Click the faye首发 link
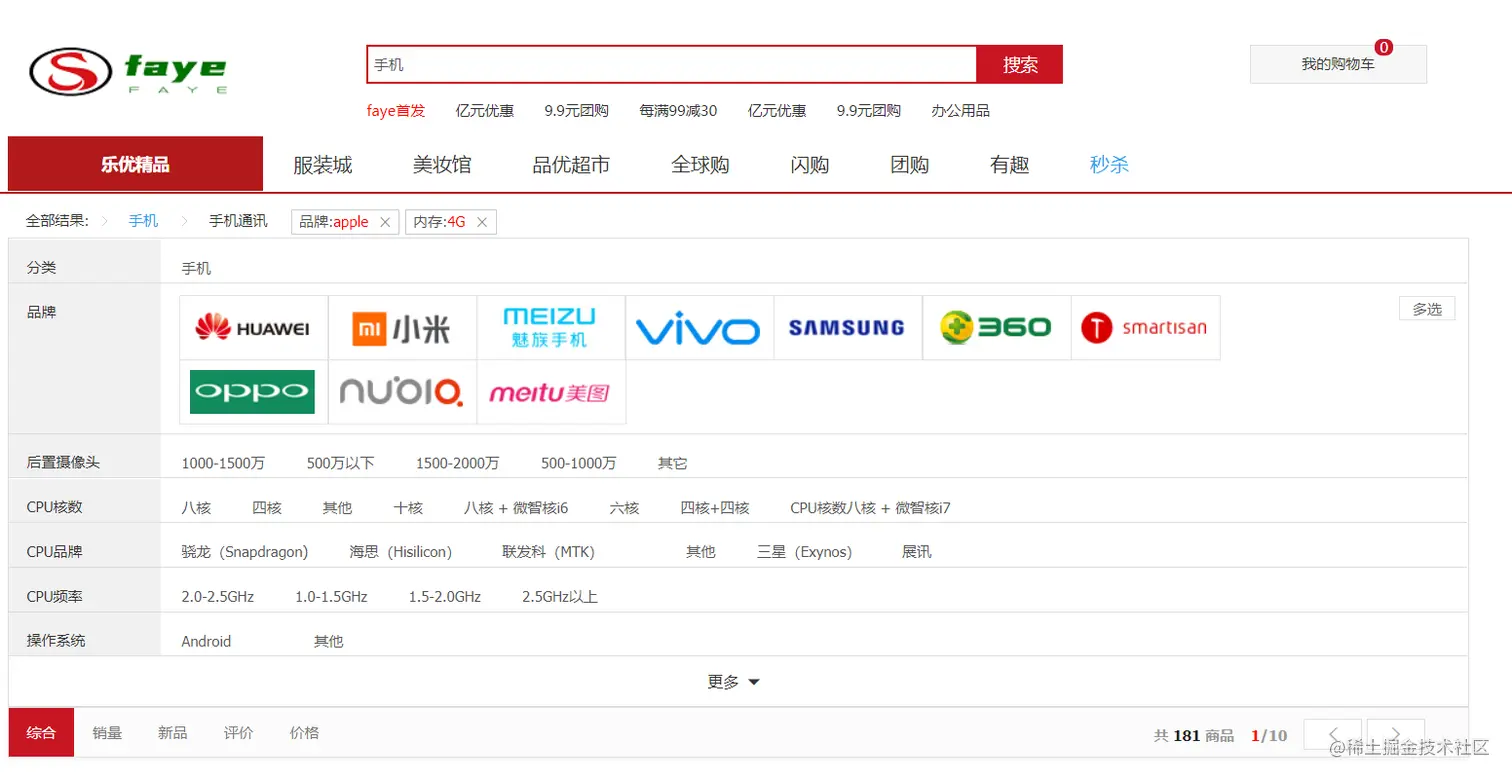1512x780 pixels. pos(396,111)
